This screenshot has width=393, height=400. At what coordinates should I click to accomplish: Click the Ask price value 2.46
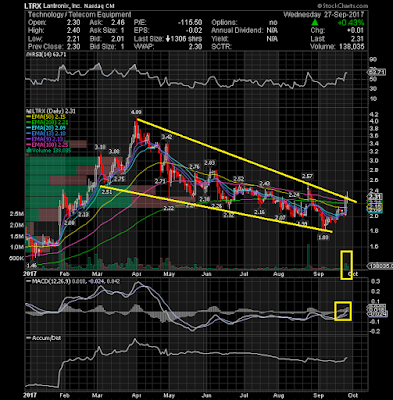click(x=118, y=23)
